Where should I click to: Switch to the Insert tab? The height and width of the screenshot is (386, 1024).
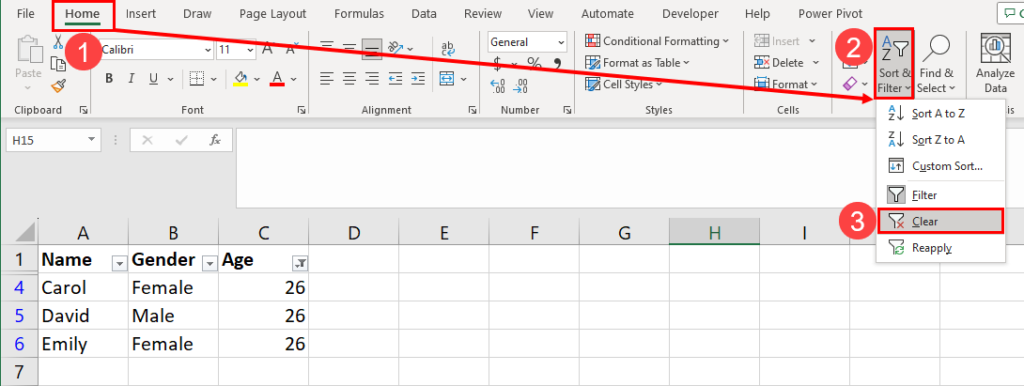click(140, 14)
